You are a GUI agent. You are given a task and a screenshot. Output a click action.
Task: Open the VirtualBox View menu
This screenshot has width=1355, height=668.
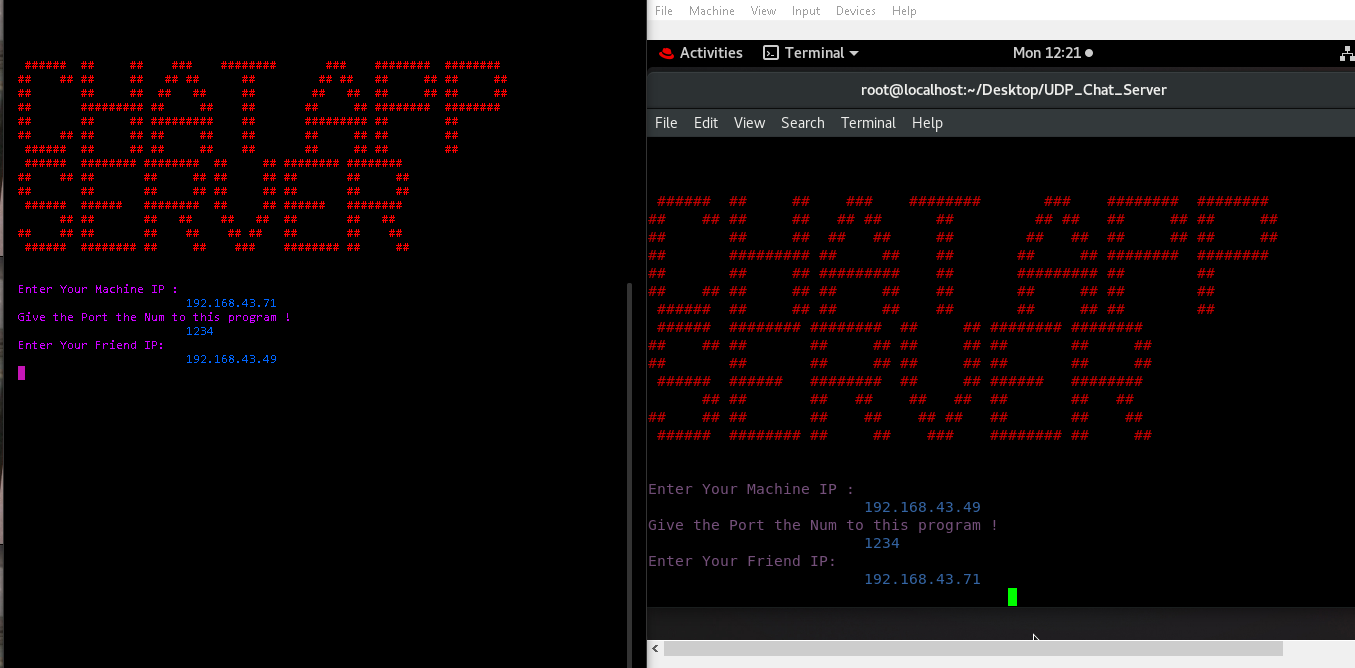coord(763,11)
